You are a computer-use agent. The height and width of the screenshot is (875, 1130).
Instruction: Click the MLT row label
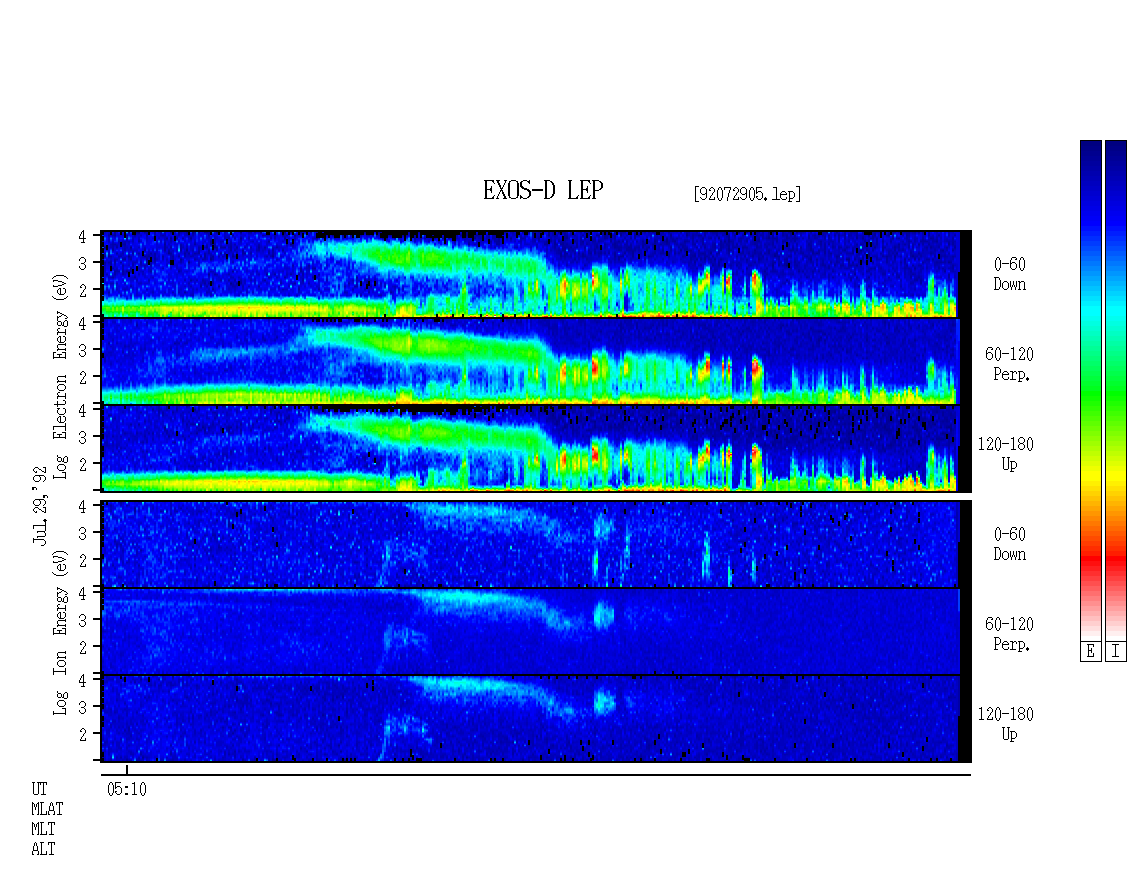43,830
